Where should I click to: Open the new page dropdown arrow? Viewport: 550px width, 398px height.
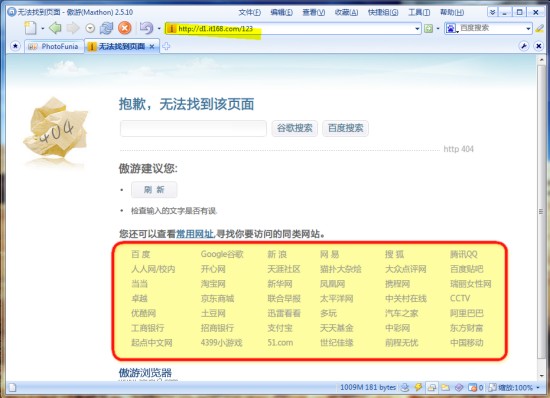coord(42,28)
